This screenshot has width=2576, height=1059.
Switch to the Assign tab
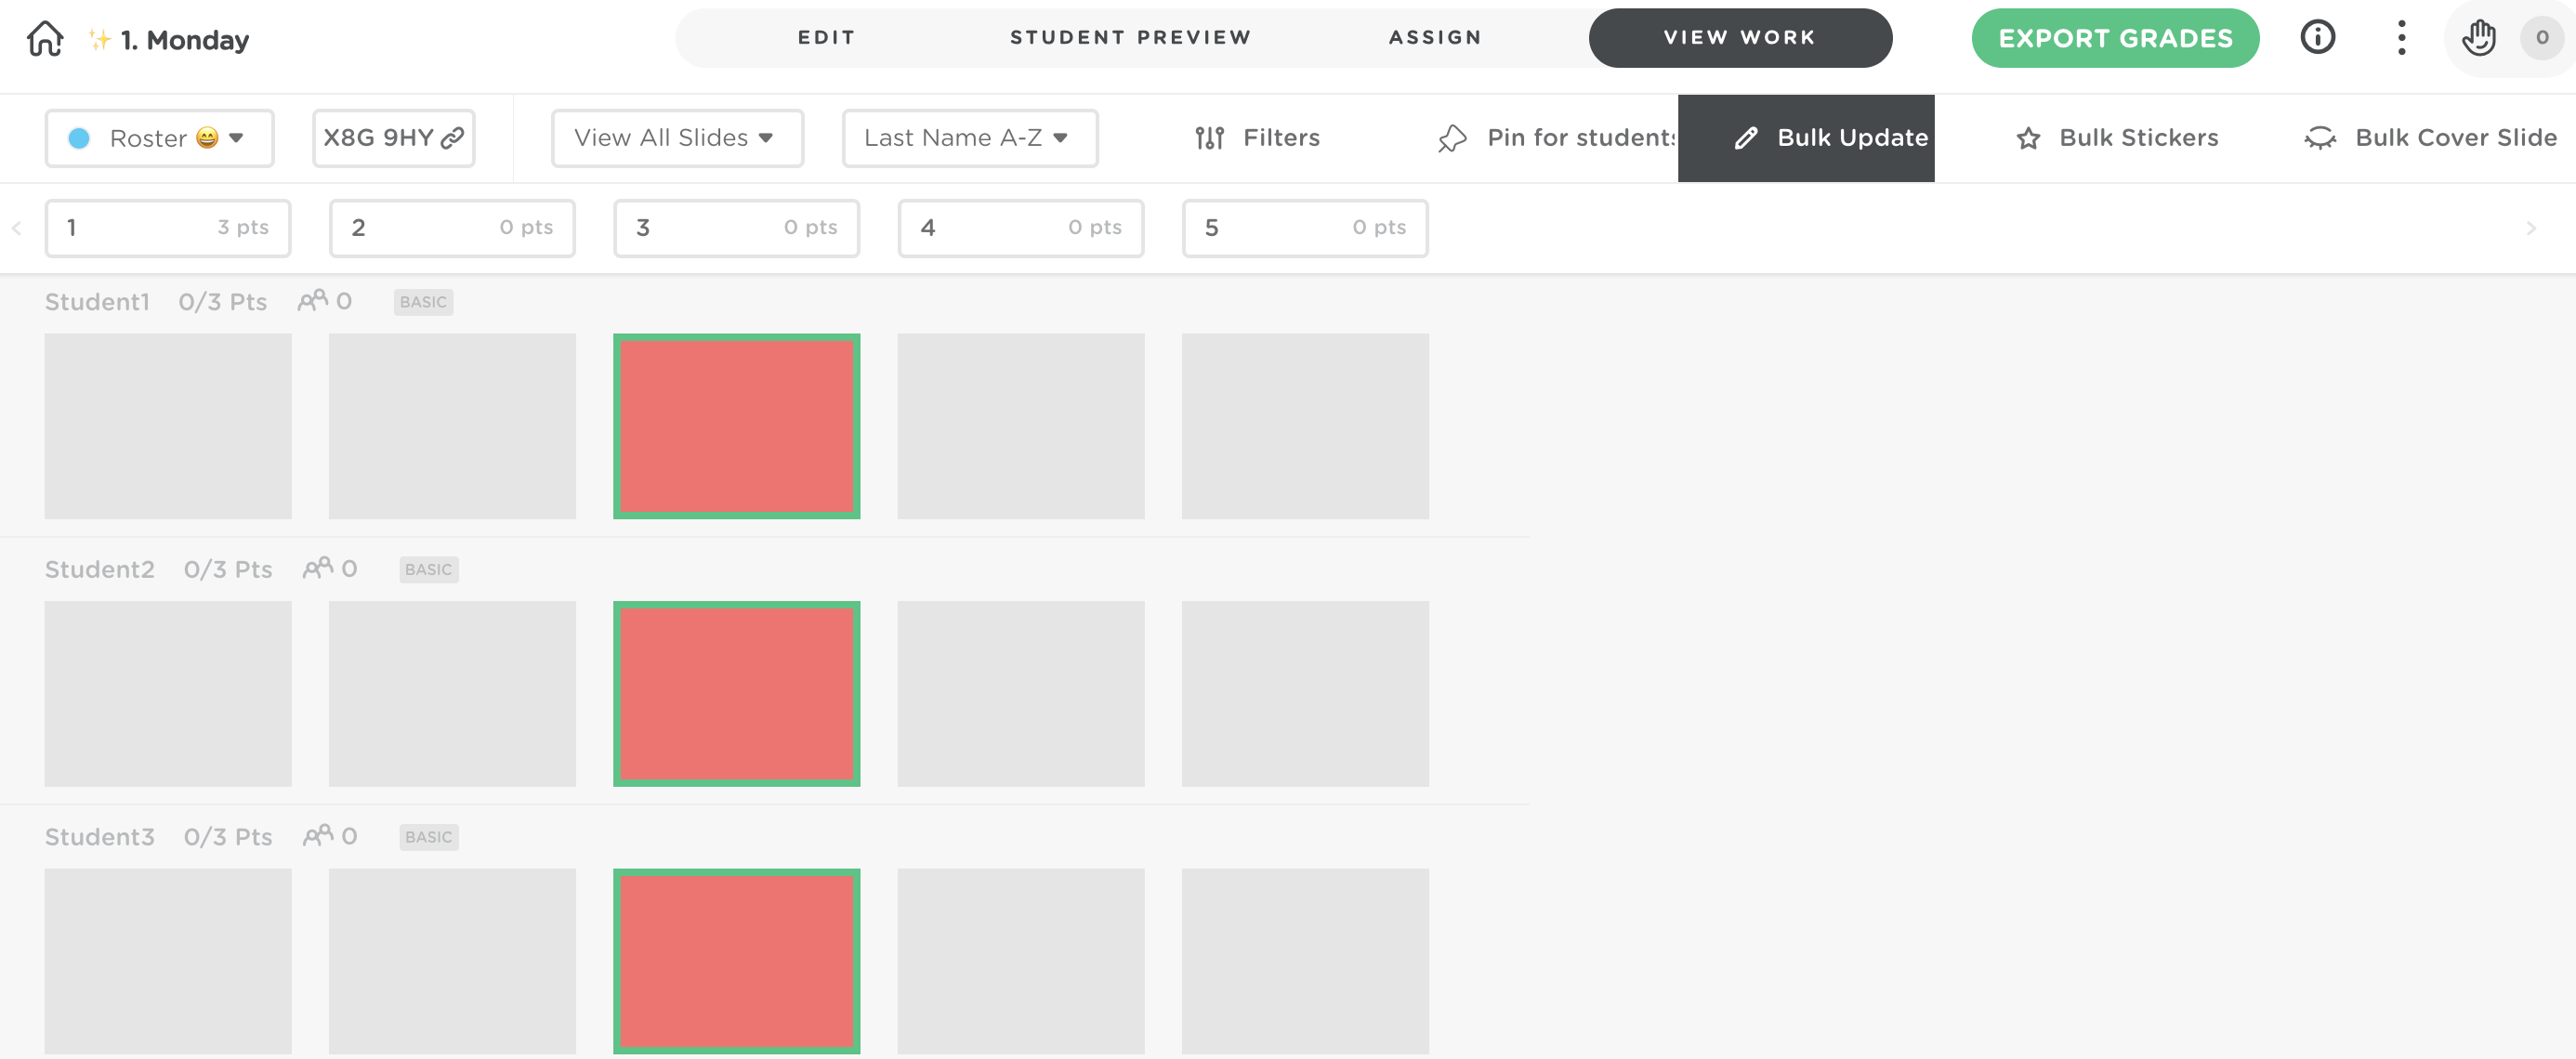point(1434,38)
